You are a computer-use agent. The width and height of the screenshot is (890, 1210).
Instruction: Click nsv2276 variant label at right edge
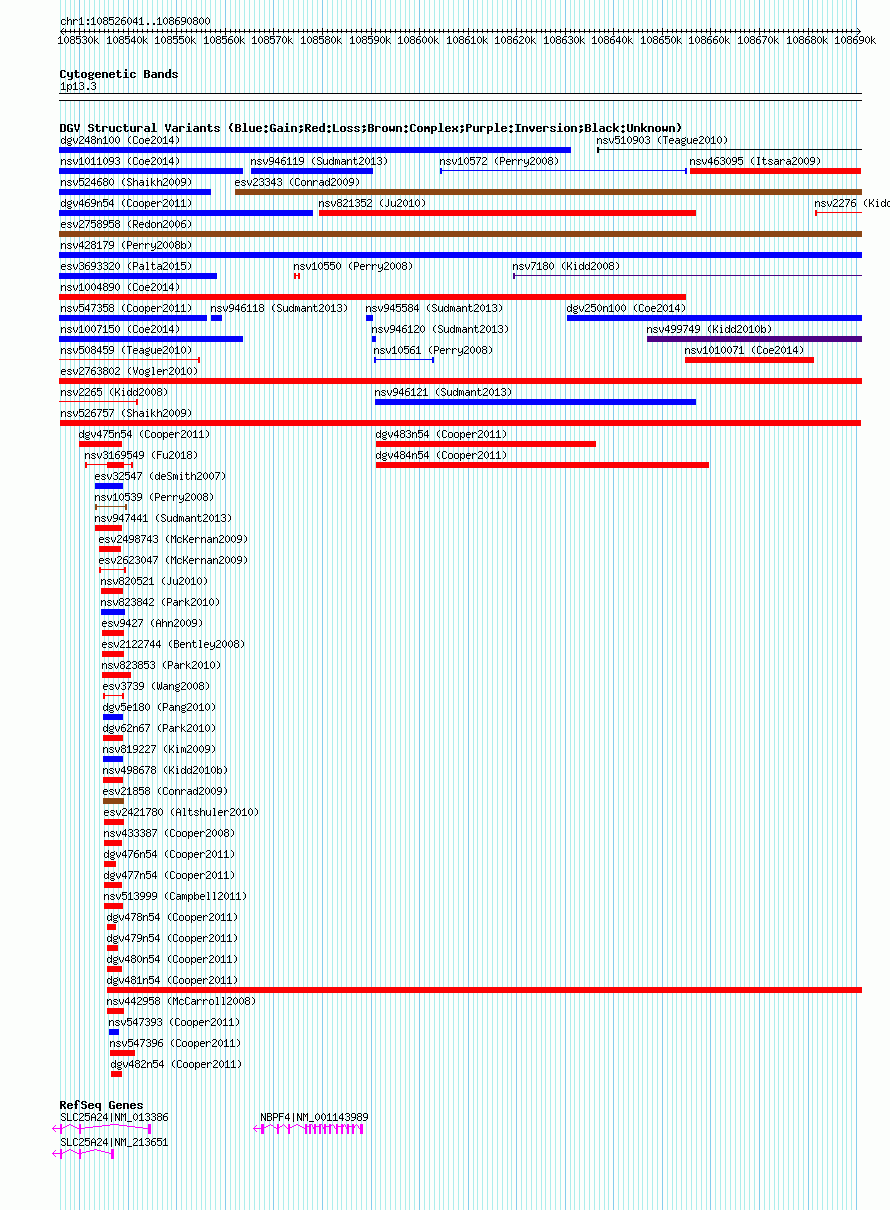coord(852,203)
